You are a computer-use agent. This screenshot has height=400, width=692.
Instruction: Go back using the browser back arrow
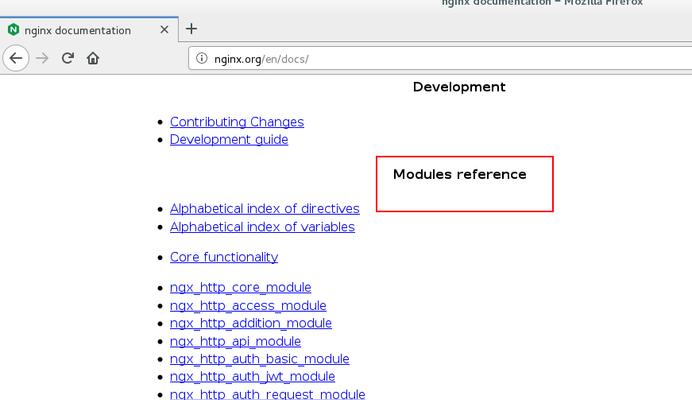(x=16, y=58)
